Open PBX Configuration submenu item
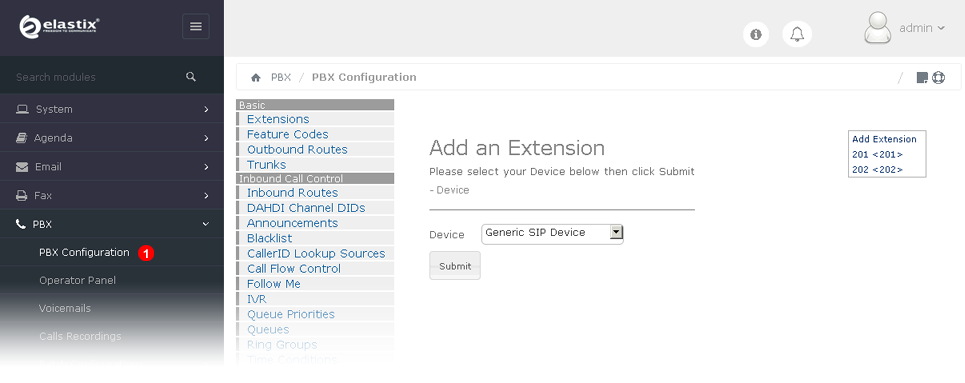The width and height of the screenshot is (965, 383). click(x=84, y=252)
